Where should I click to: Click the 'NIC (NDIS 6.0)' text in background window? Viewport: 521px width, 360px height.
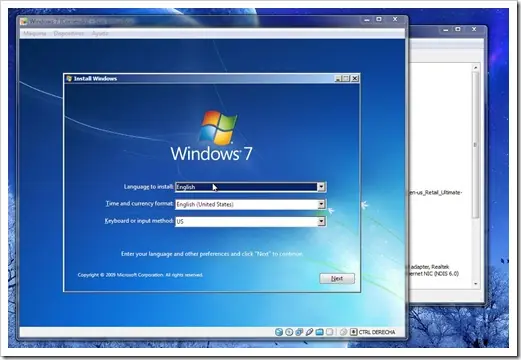[441, 274]
